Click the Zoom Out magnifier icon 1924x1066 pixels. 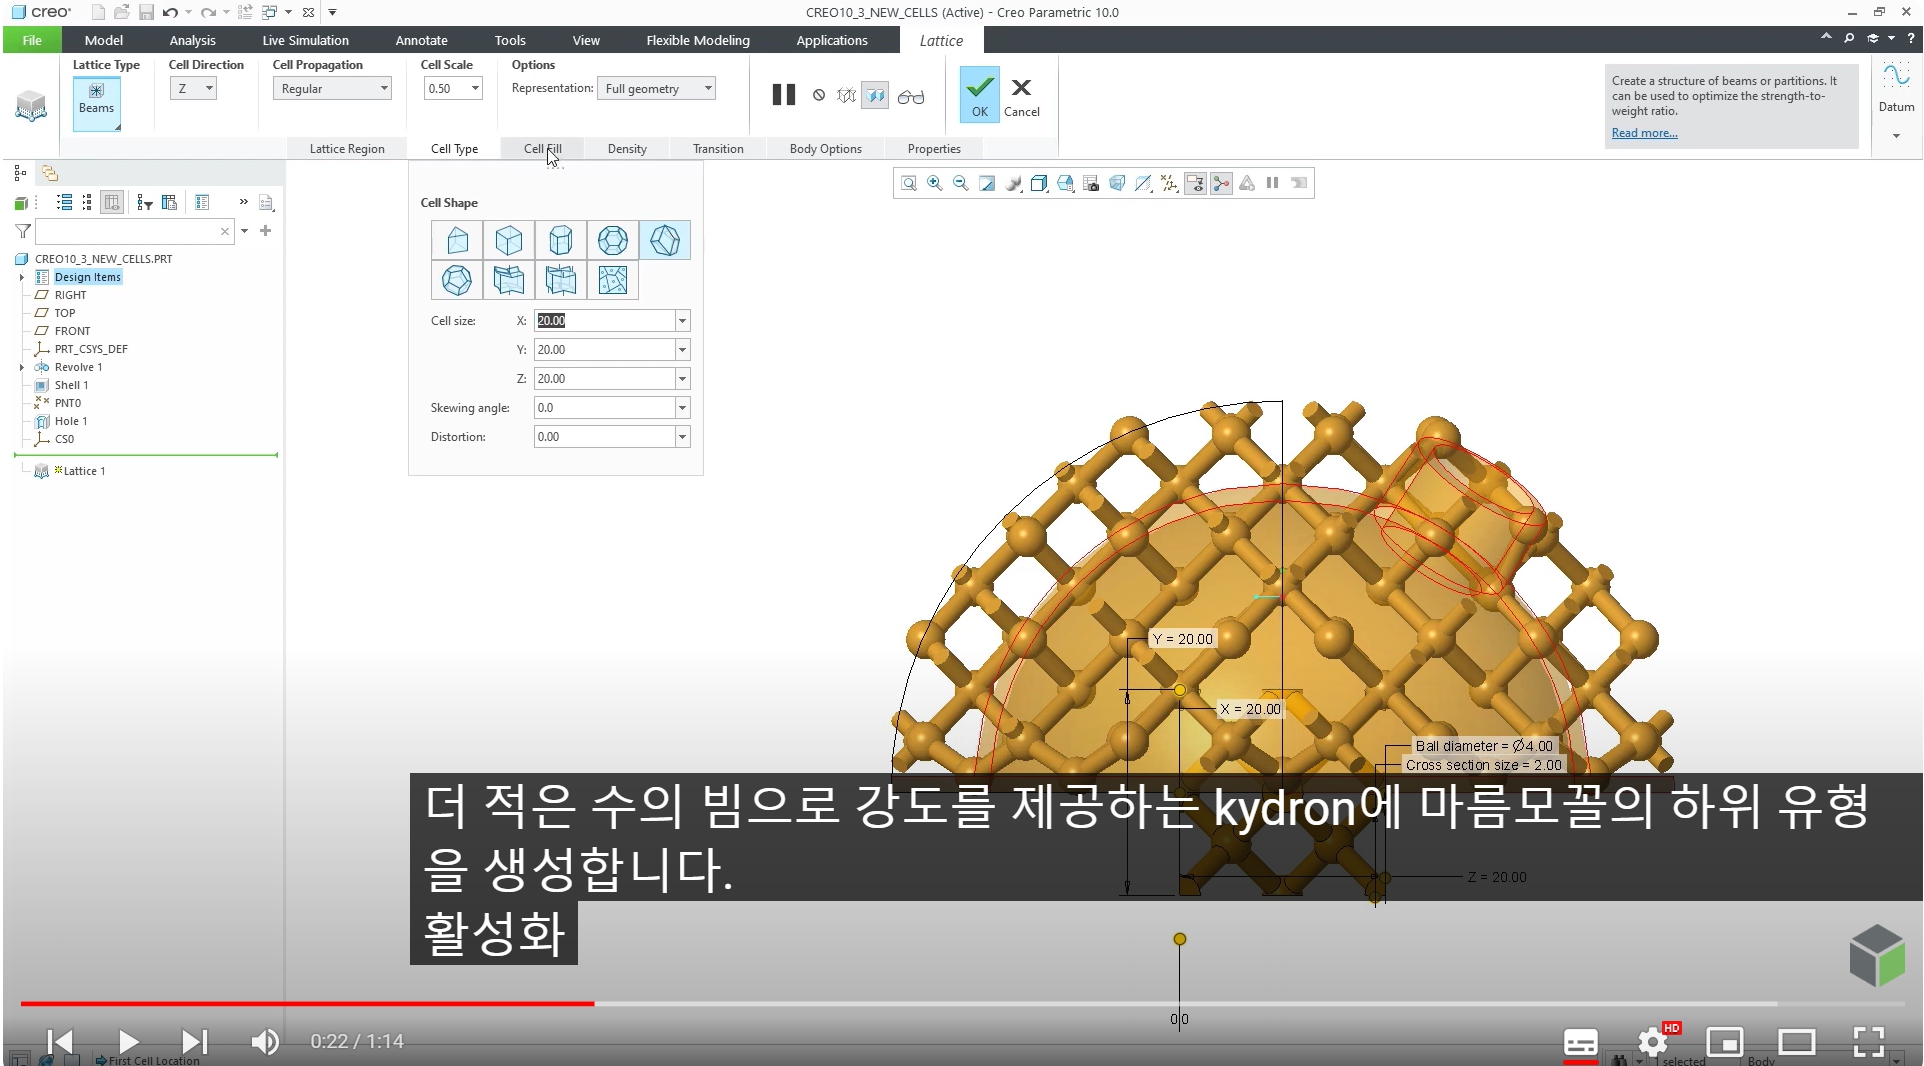click(961, 183)
